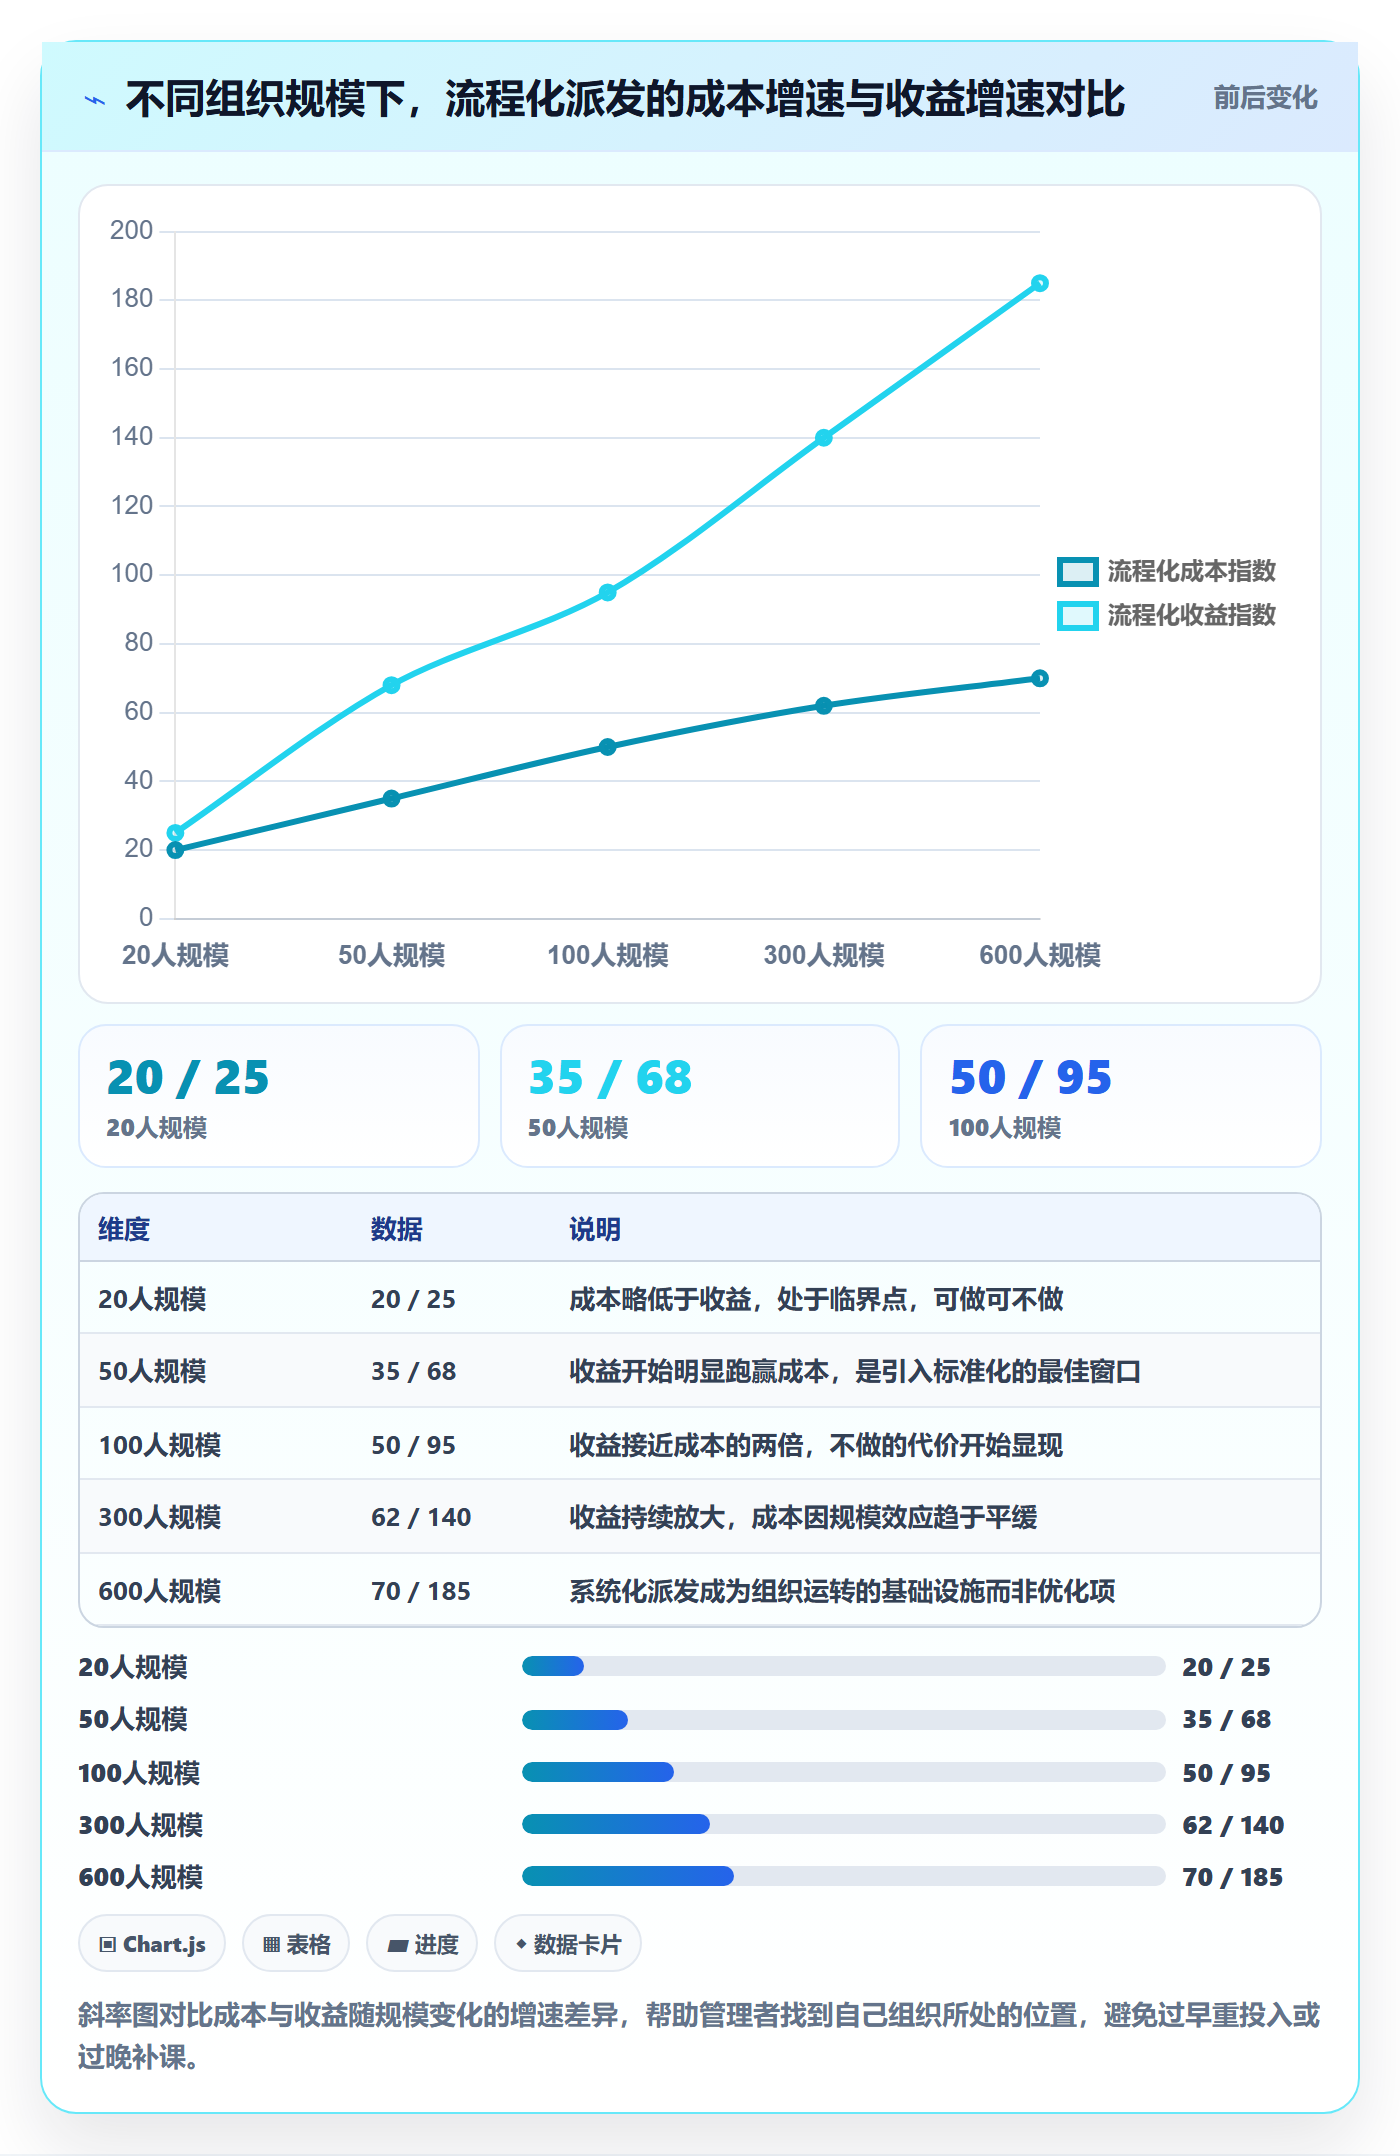The image size is (1400, 2156).
Task: Click the benefit data point at 300人规模
Action: coord(824,438)
